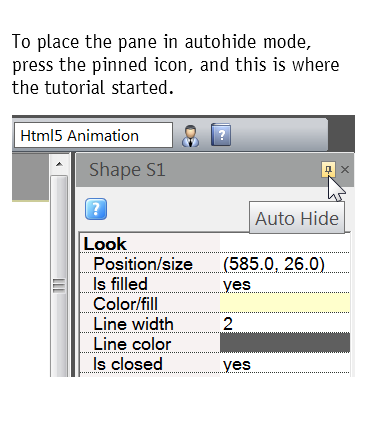This screenshot has width=366, height=422.
Task: Open the help book icon in toolbar
Action: pyautogui.click(x=221, y=135)
